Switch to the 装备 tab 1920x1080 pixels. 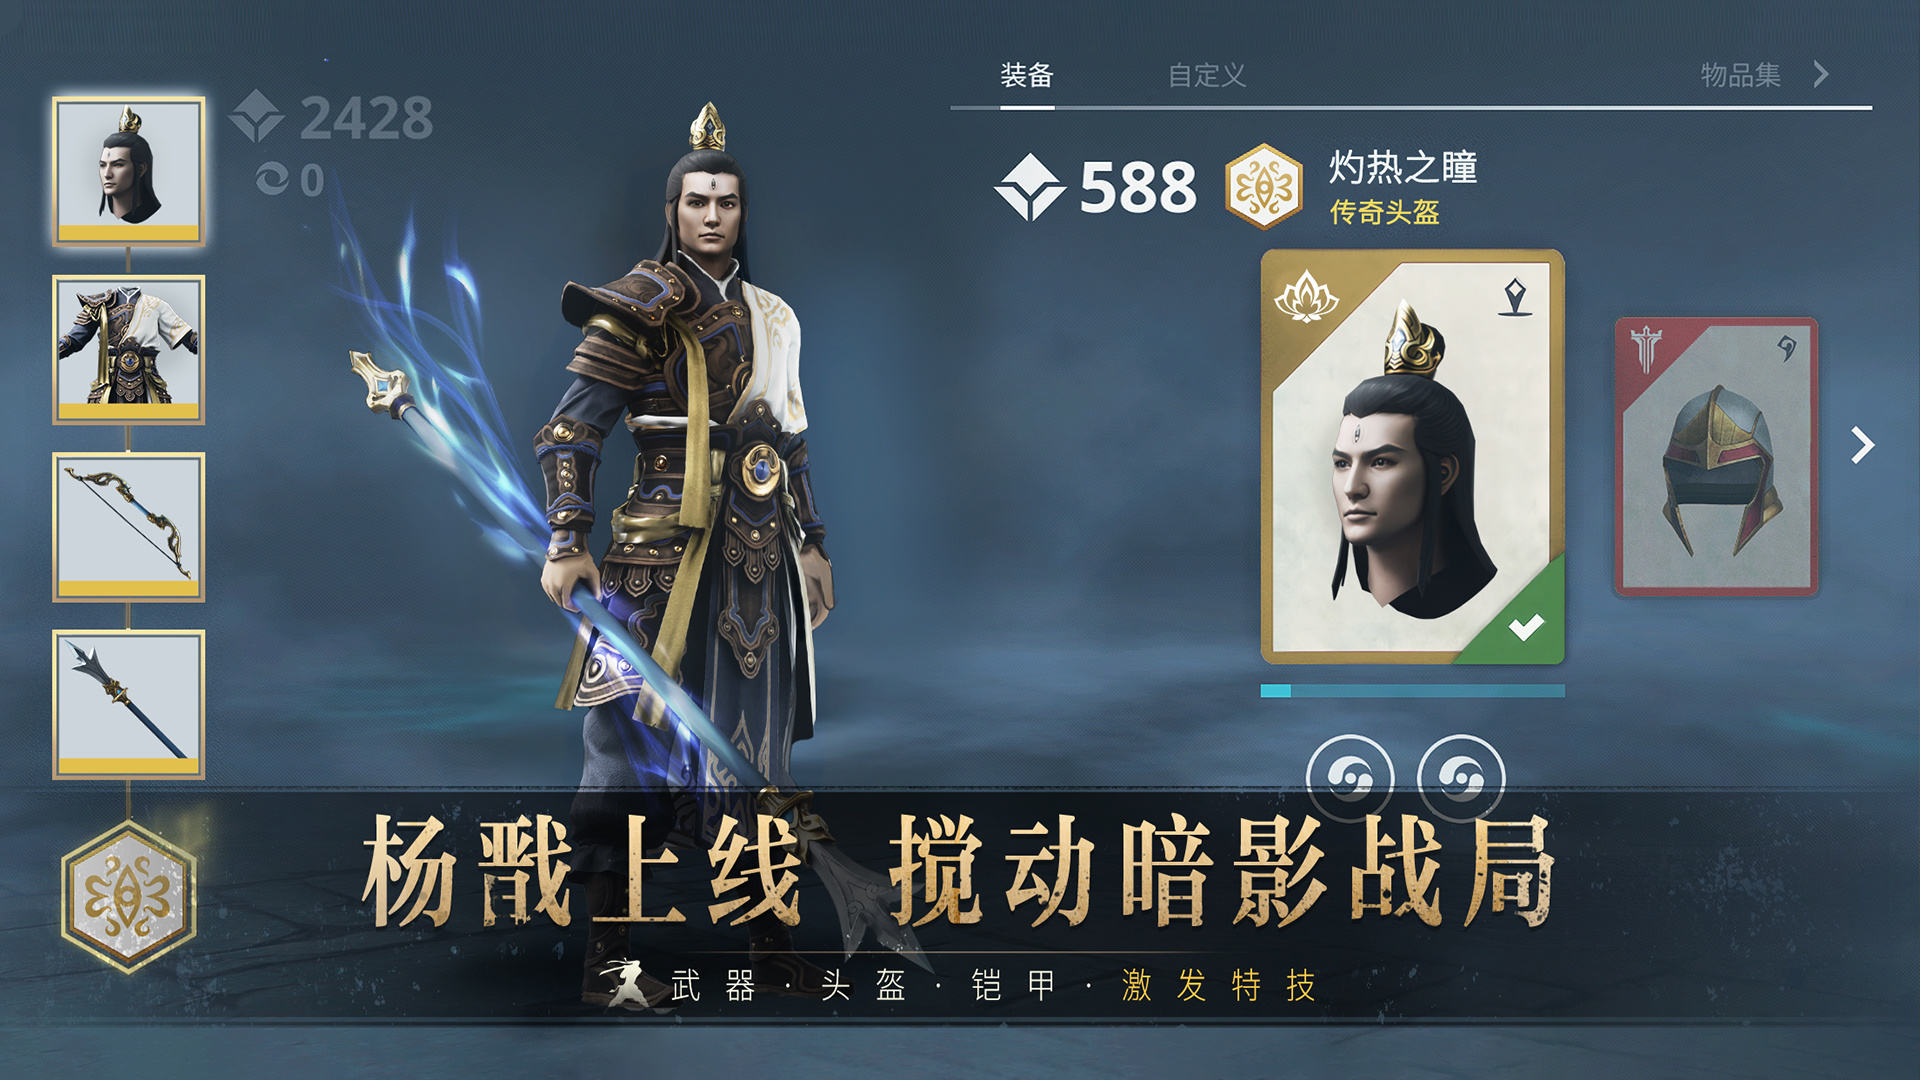[1027, 75]
